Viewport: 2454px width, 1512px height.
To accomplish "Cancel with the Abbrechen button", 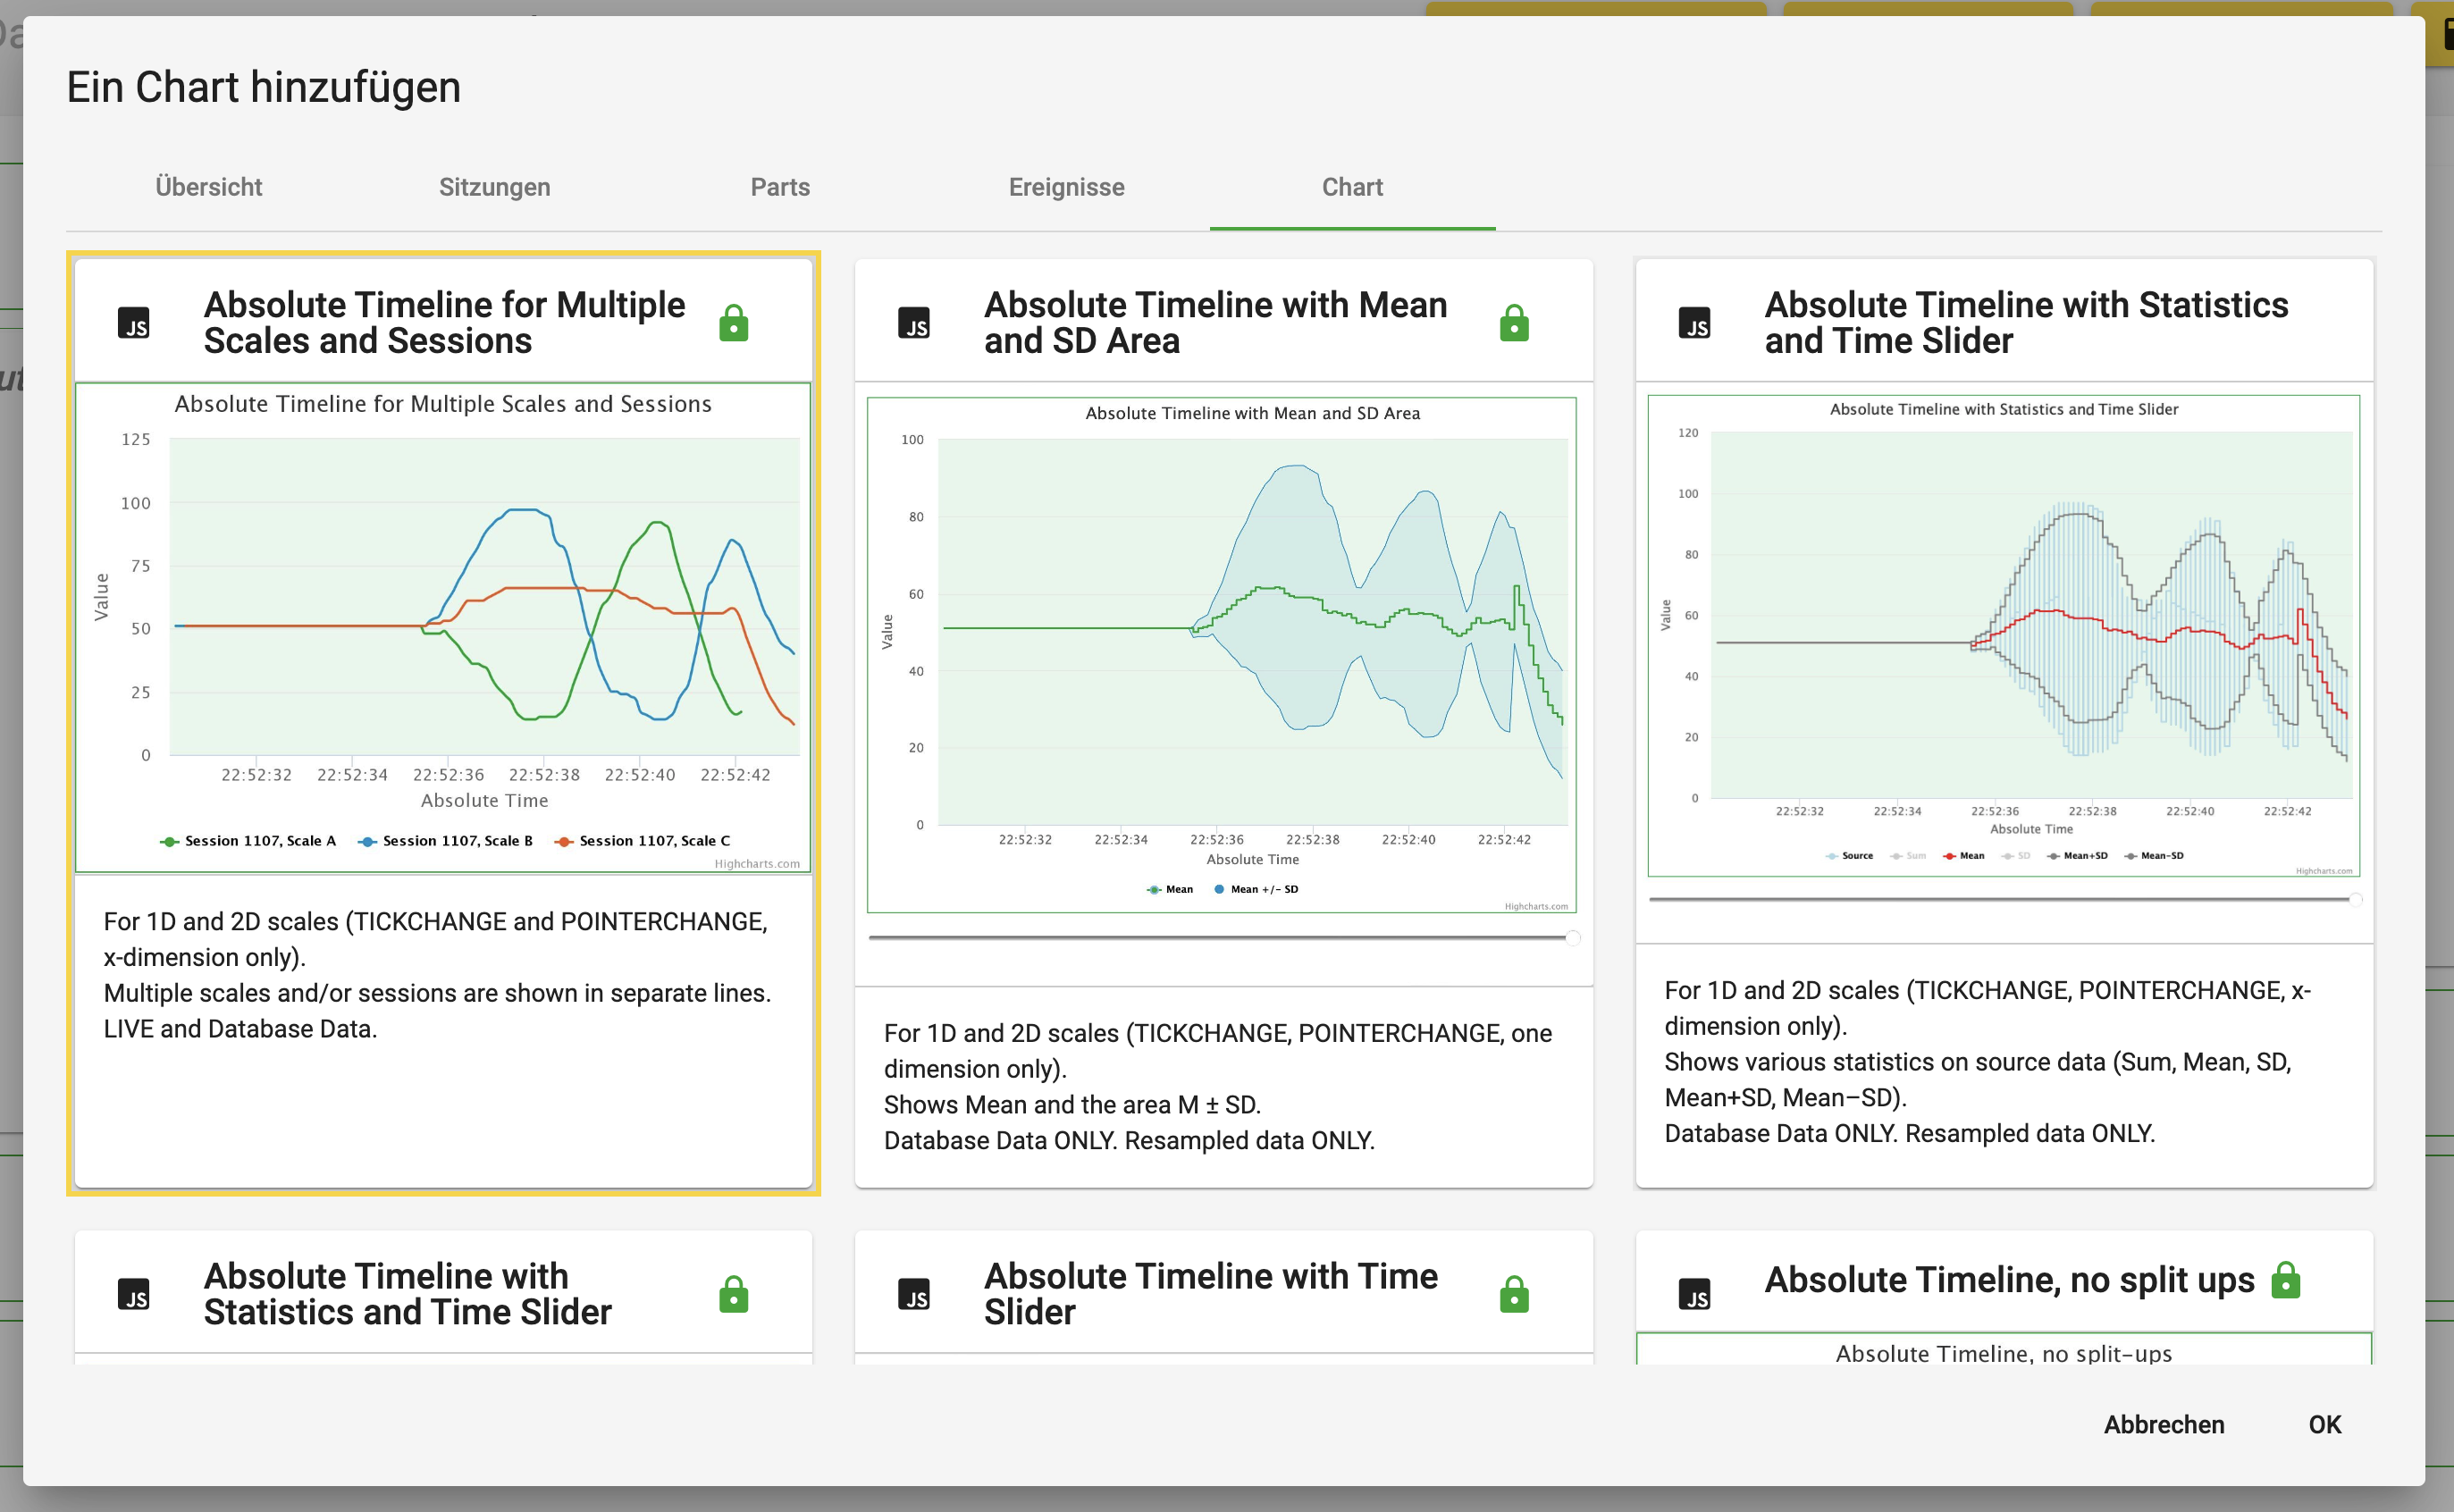I will coord(2164,1424).
